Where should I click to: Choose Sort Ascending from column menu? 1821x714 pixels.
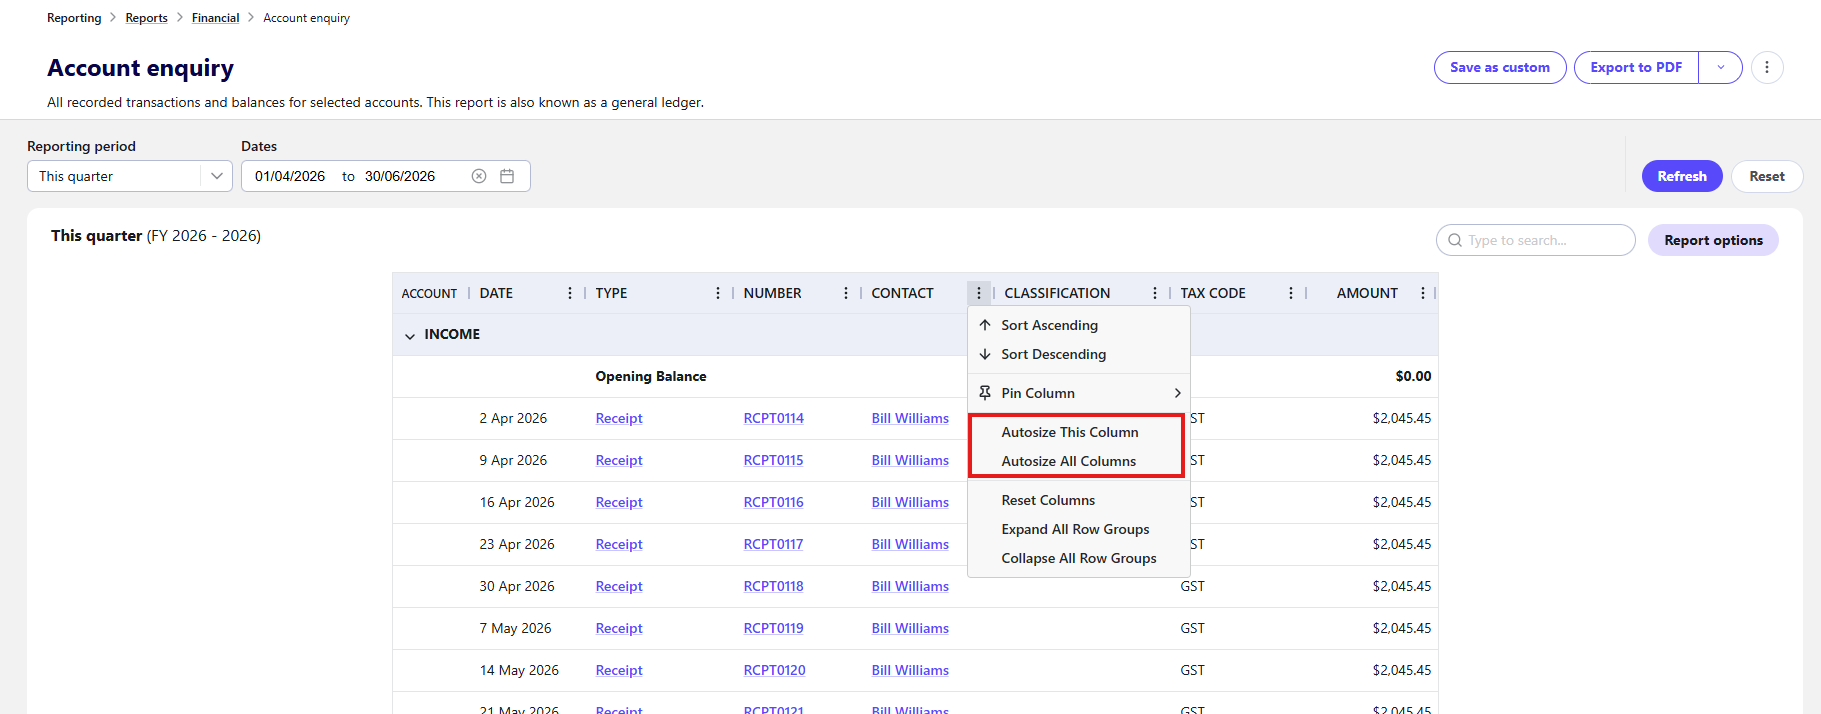(1079, 325)
